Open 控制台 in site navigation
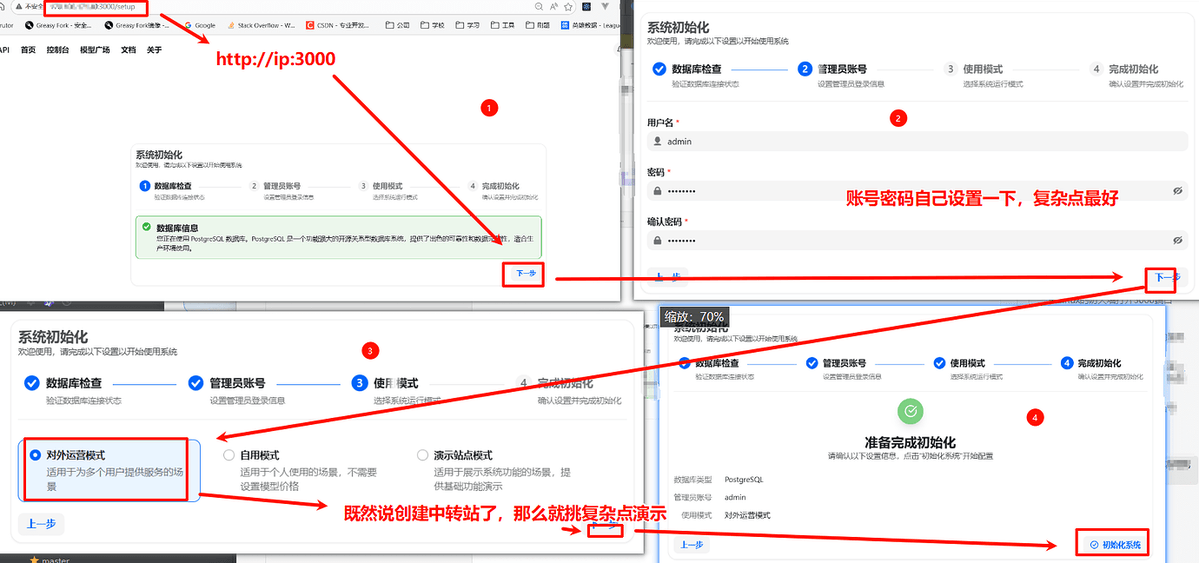This screenshot has height=563, width=1199. pos(57,50)
